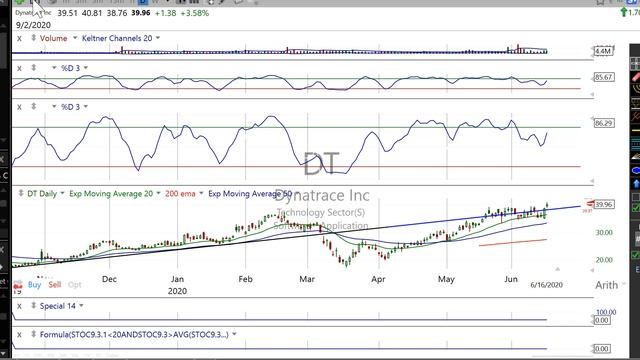The height and width of the screenshot is (360, 640).
Task: Click the move handle beside DT Daily
Action: pyautogui.click(x=20, y=193)
